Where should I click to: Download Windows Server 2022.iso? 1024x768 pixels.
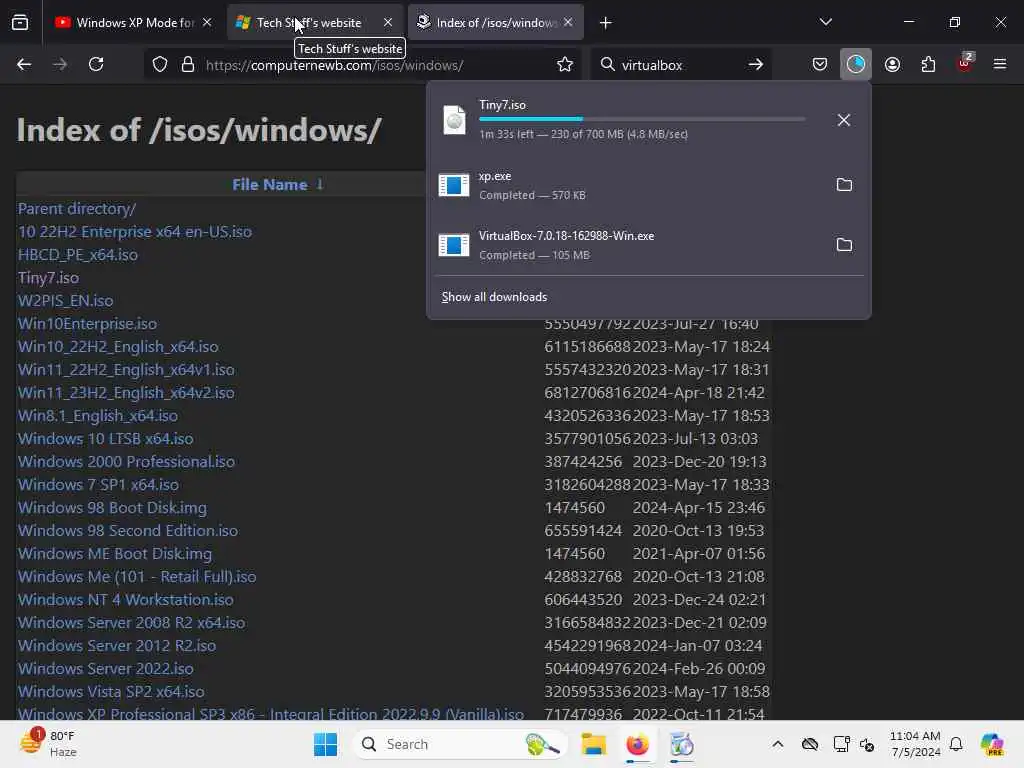[x=105, y=669]
